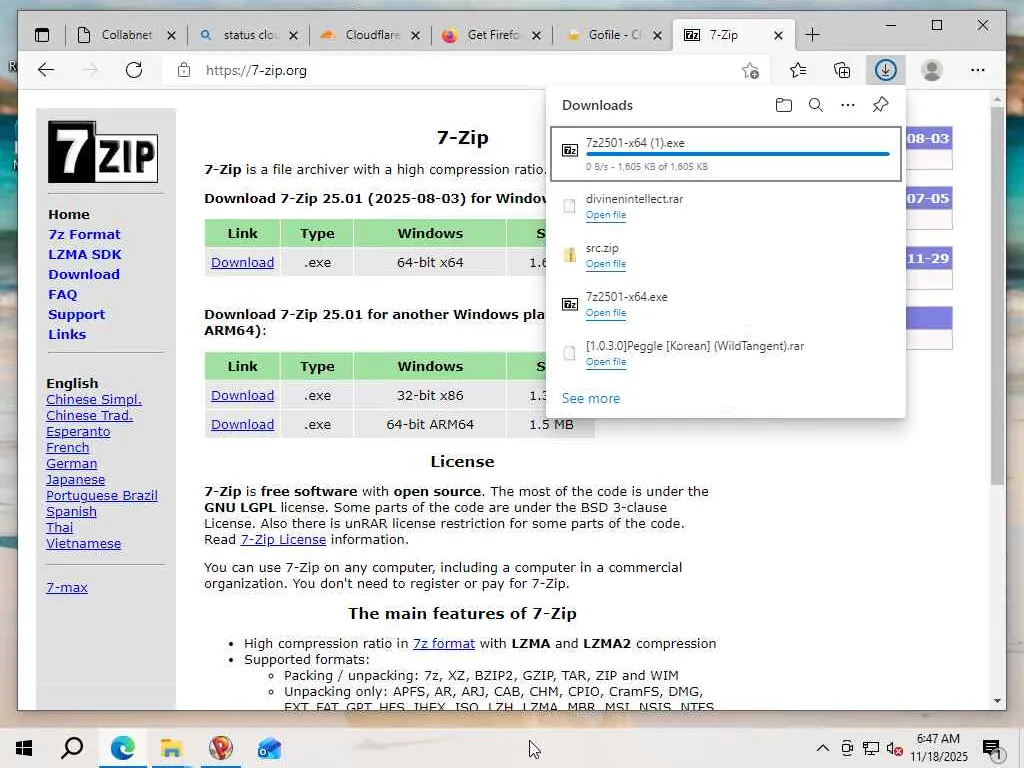The width and height of the screenshot is (1024, 768).
Task: Switch language to Chinese Simpl.
Action: point(93,400)
